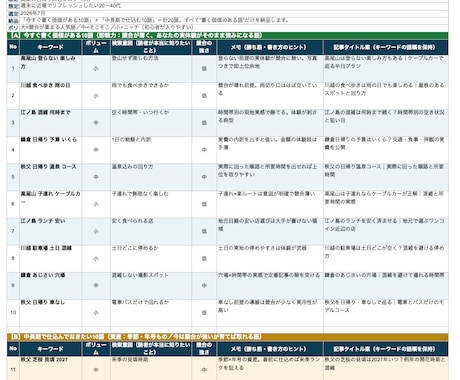Select title cell '川越の食べ歩きは雨の日でも楽しめる'
The height and width of the screenshot is (380, 460).
click(x=385, y=96)
